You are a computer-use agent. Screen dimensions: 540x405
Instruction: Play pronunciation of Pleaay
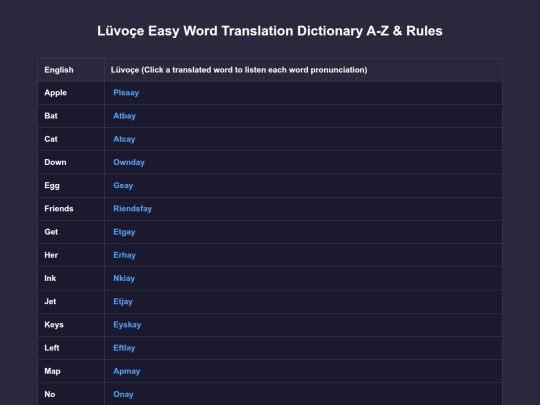[x=126, y=93]
